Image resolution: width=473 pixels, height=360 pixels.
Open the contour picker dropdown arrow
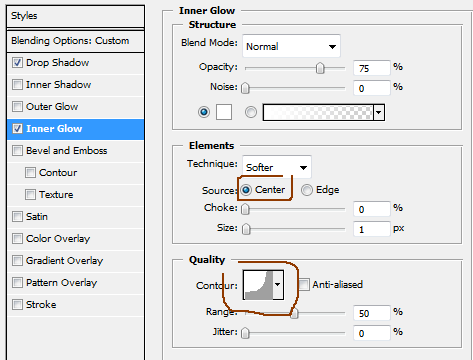[x=278, y=285]
